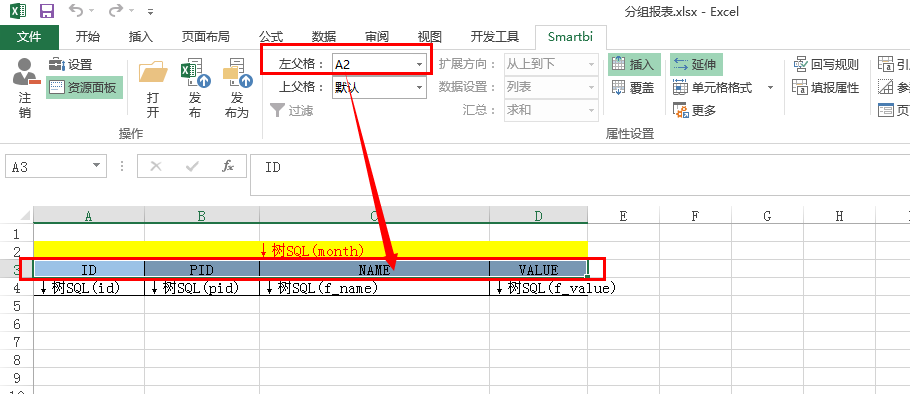Image resolution: width=910 pixels, height=394 pixels.
Task: Switch to the 公式 ribbon tab
Action: [x=270, y=37]
